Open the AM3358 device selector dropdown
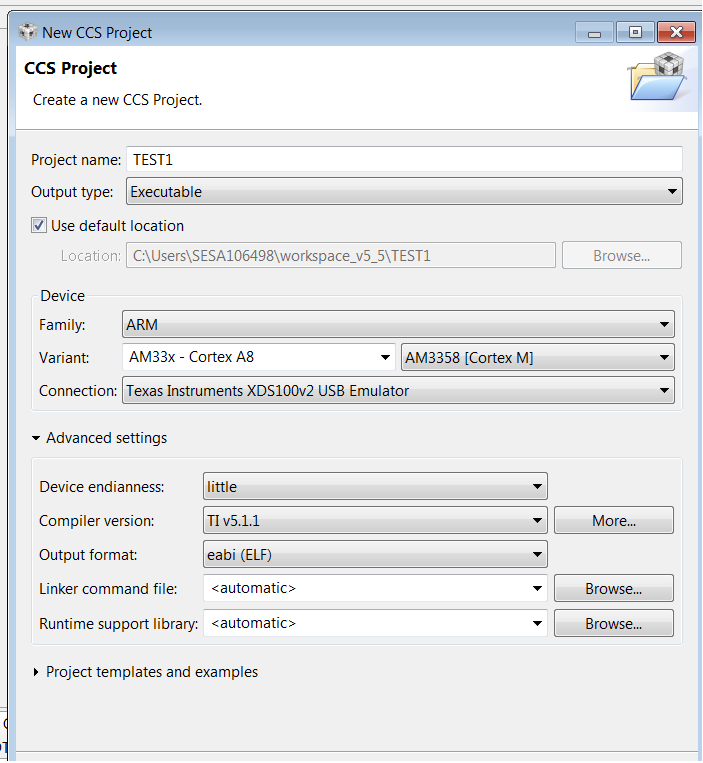The width and height of the screenshot is (703, 763). click(x=538, y=357)
